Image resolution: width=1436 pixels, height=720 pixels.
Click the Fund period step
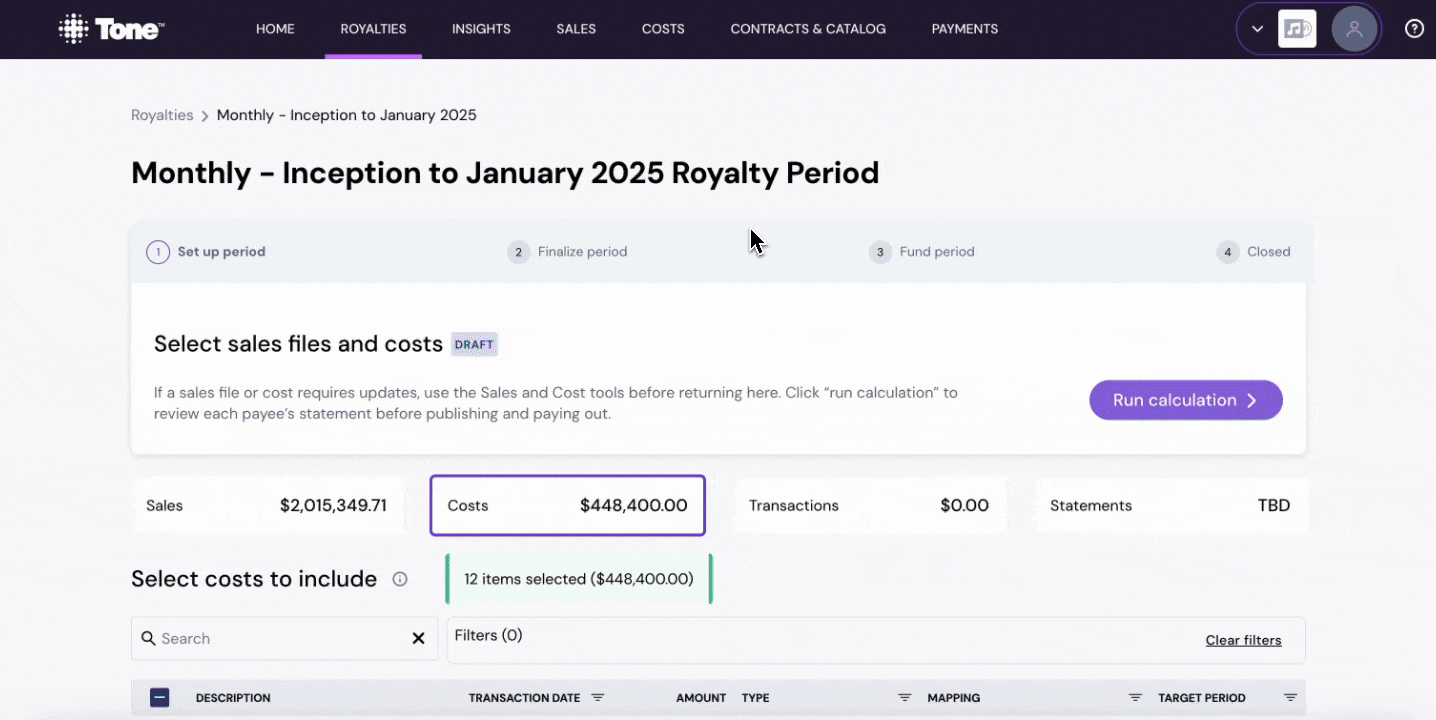point(921,252)
